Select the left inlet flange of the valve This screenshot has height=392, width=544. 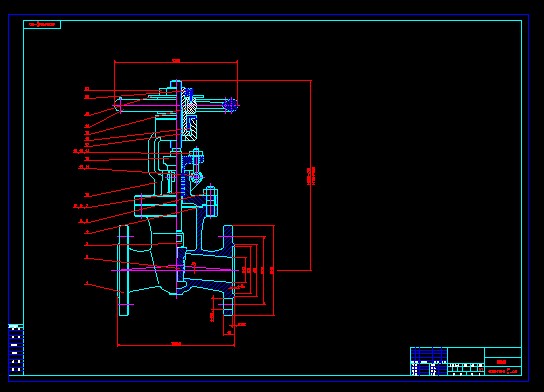[x=124, y=271]
